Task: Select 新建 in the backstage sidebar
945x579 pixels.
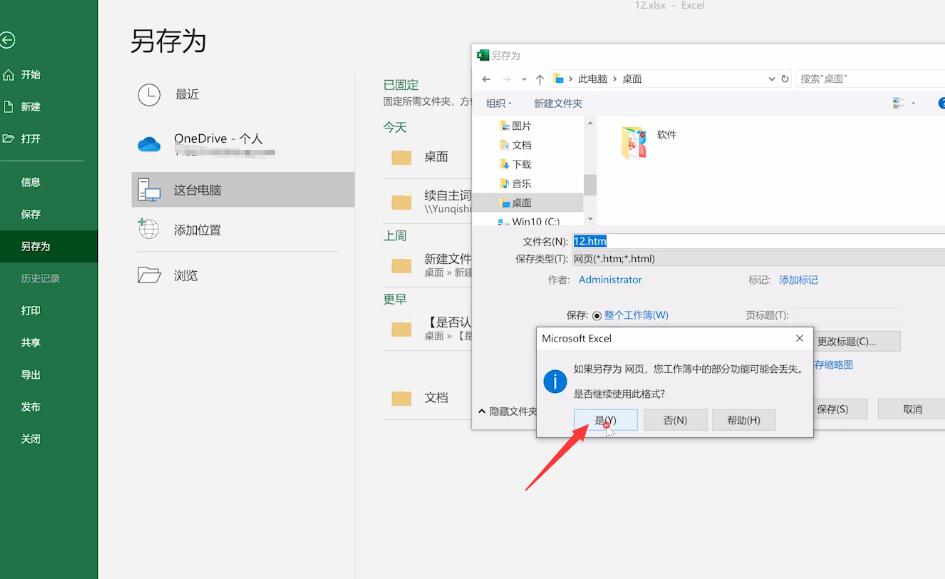Action: [x=30, y=107]
